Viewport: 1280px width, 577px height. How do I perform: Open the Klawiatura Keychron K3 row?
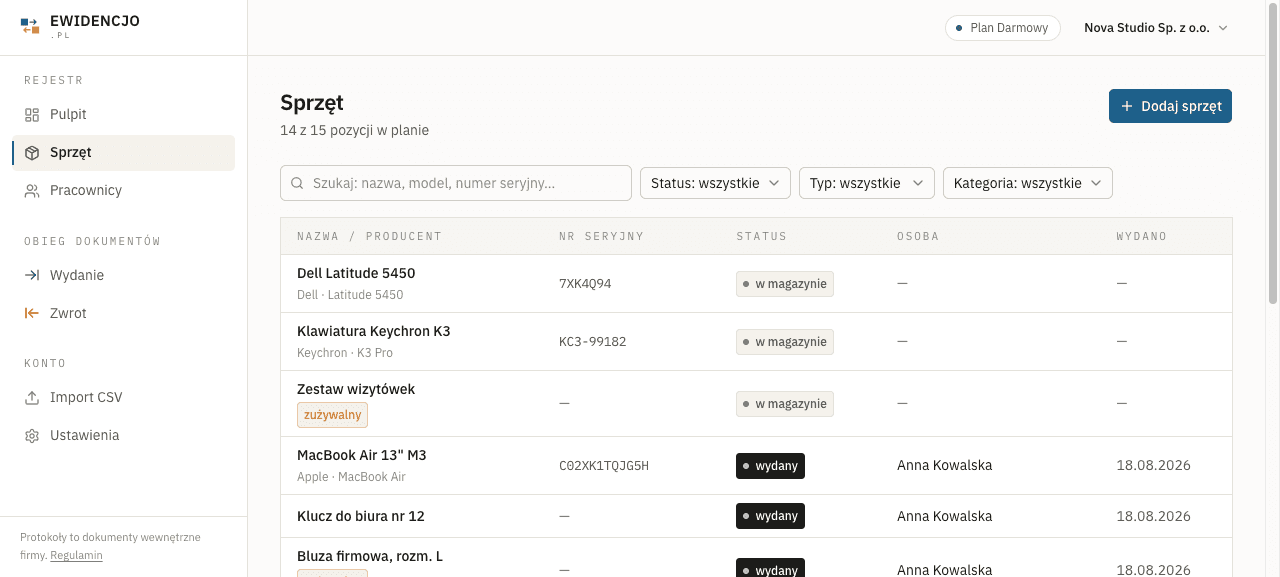pyautogui.click(x=756, y=342)
